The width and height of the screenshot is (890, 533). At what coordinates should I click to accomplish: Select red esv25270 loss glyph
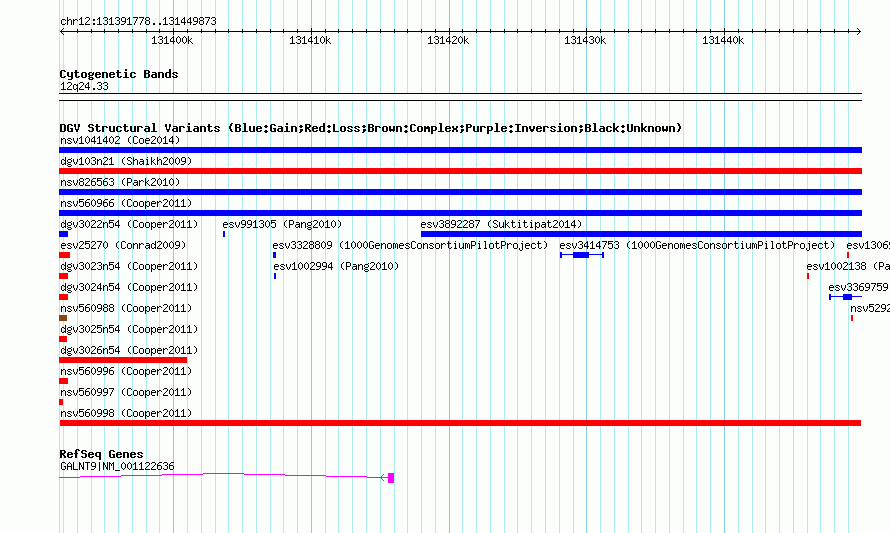pyautogui.click(x=65, y=255)
